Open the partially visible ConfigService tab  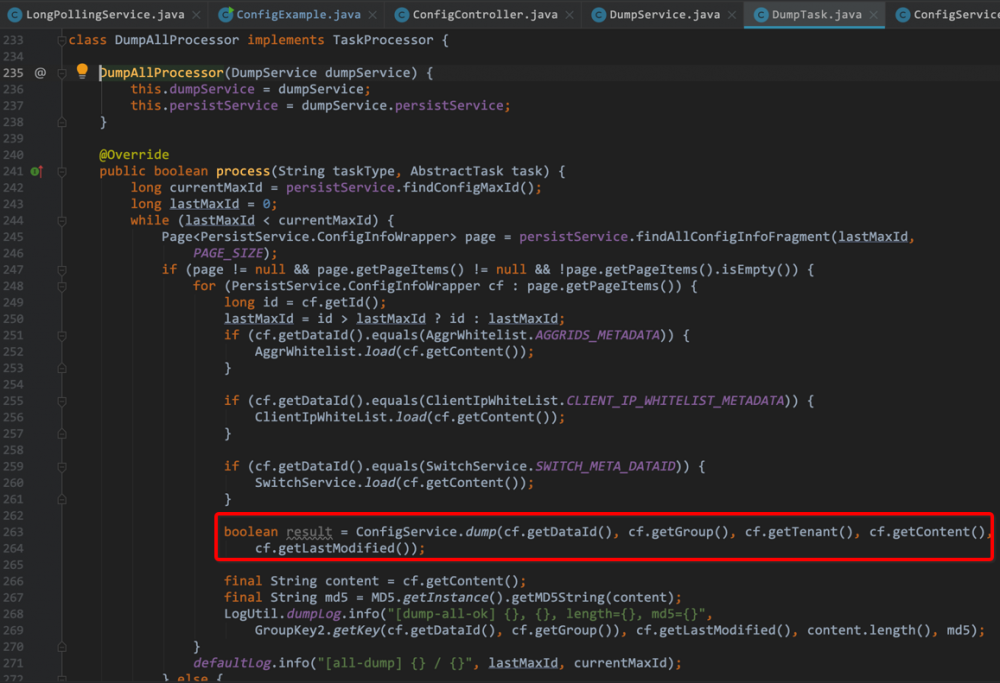pos(947,14)
